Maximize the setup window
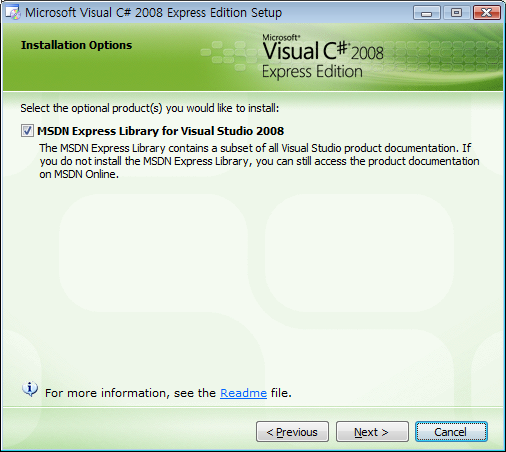Image resolution: width=506 pixels, height=452 pixels. [456, 13]
